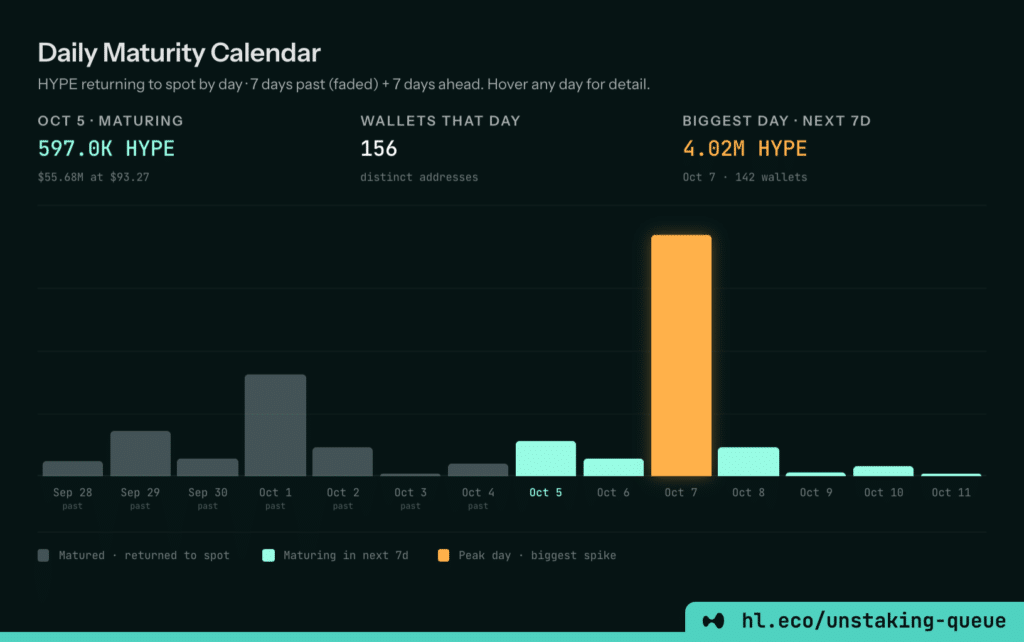Click the Oct 6 teal bar
This screenshot has height=642, width=1024.
[613, 467]
